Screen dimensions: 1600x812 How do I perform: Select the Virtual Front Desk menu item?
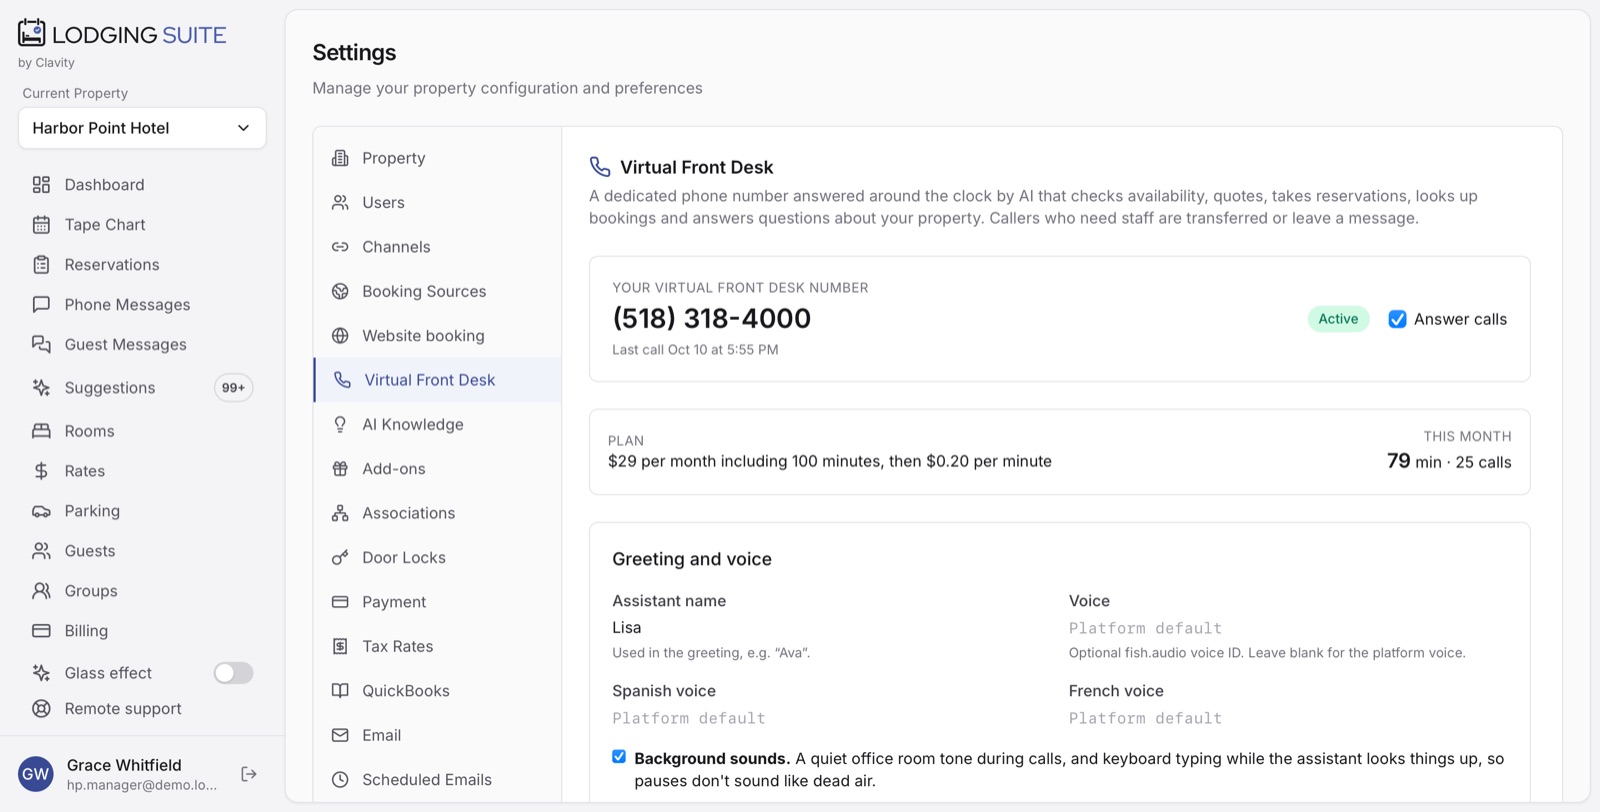coord(437,380)
